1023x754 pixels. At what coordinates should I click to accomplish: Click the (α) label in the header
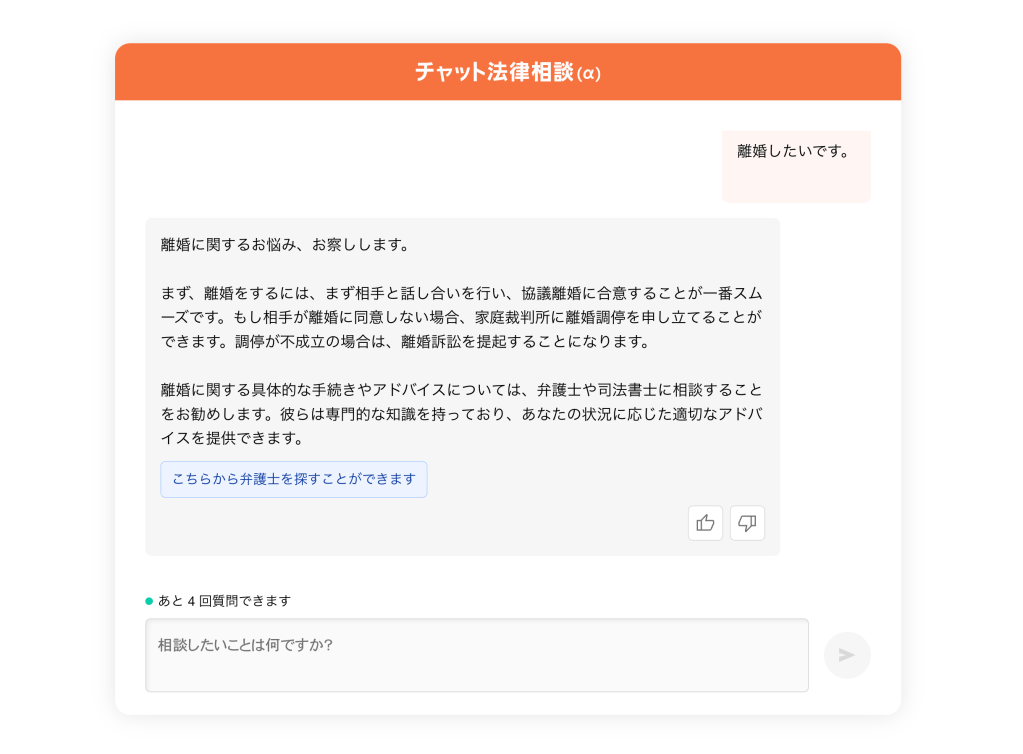tap(589, 74)
